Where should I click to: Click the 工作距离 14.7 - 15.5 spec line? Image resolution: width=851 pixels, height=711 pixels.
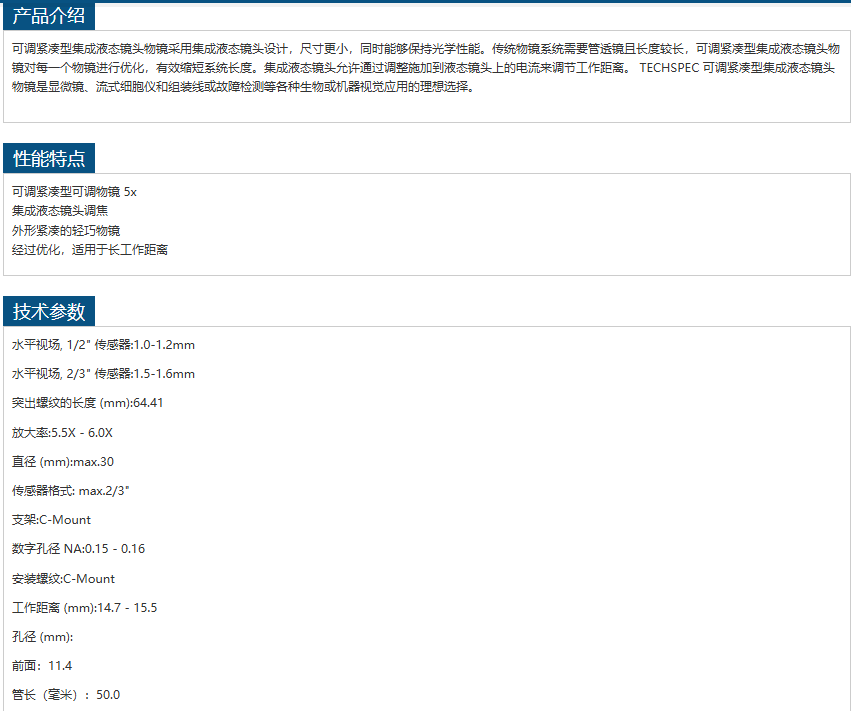click(x=84, y=608)
